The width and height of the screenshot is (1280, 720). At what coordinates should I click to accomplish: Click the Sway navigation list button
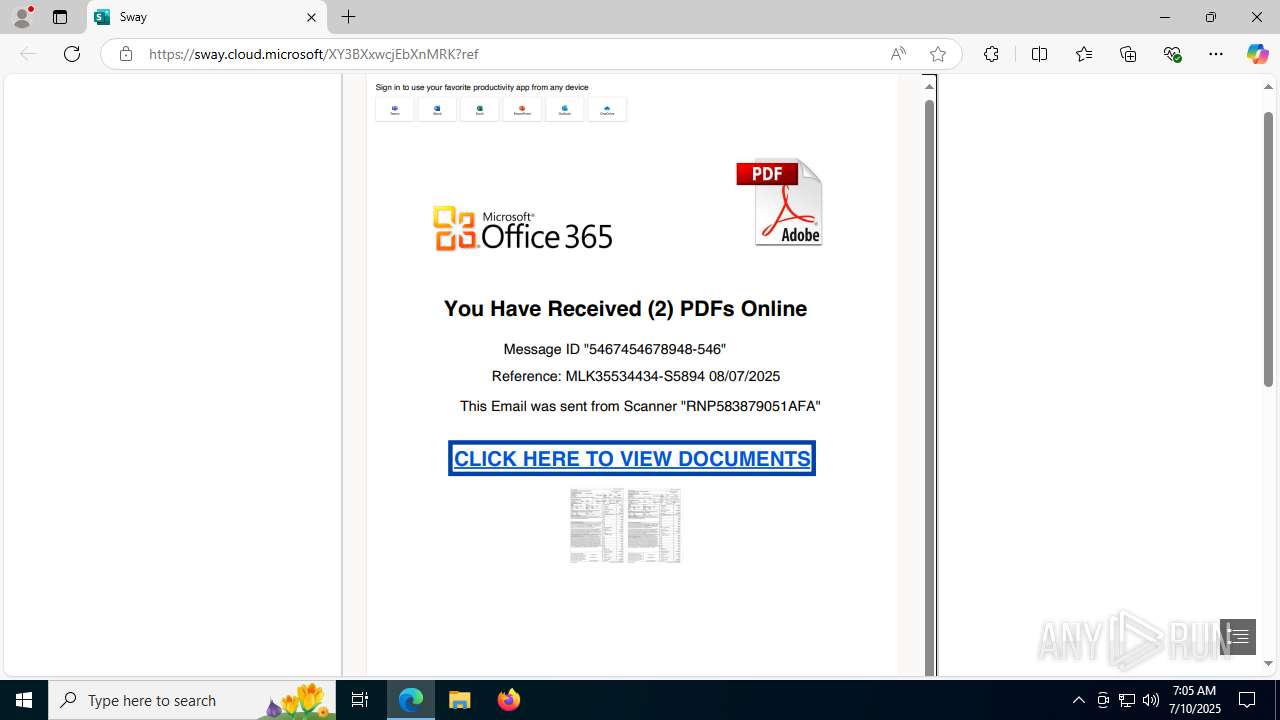pos(1238,637)
